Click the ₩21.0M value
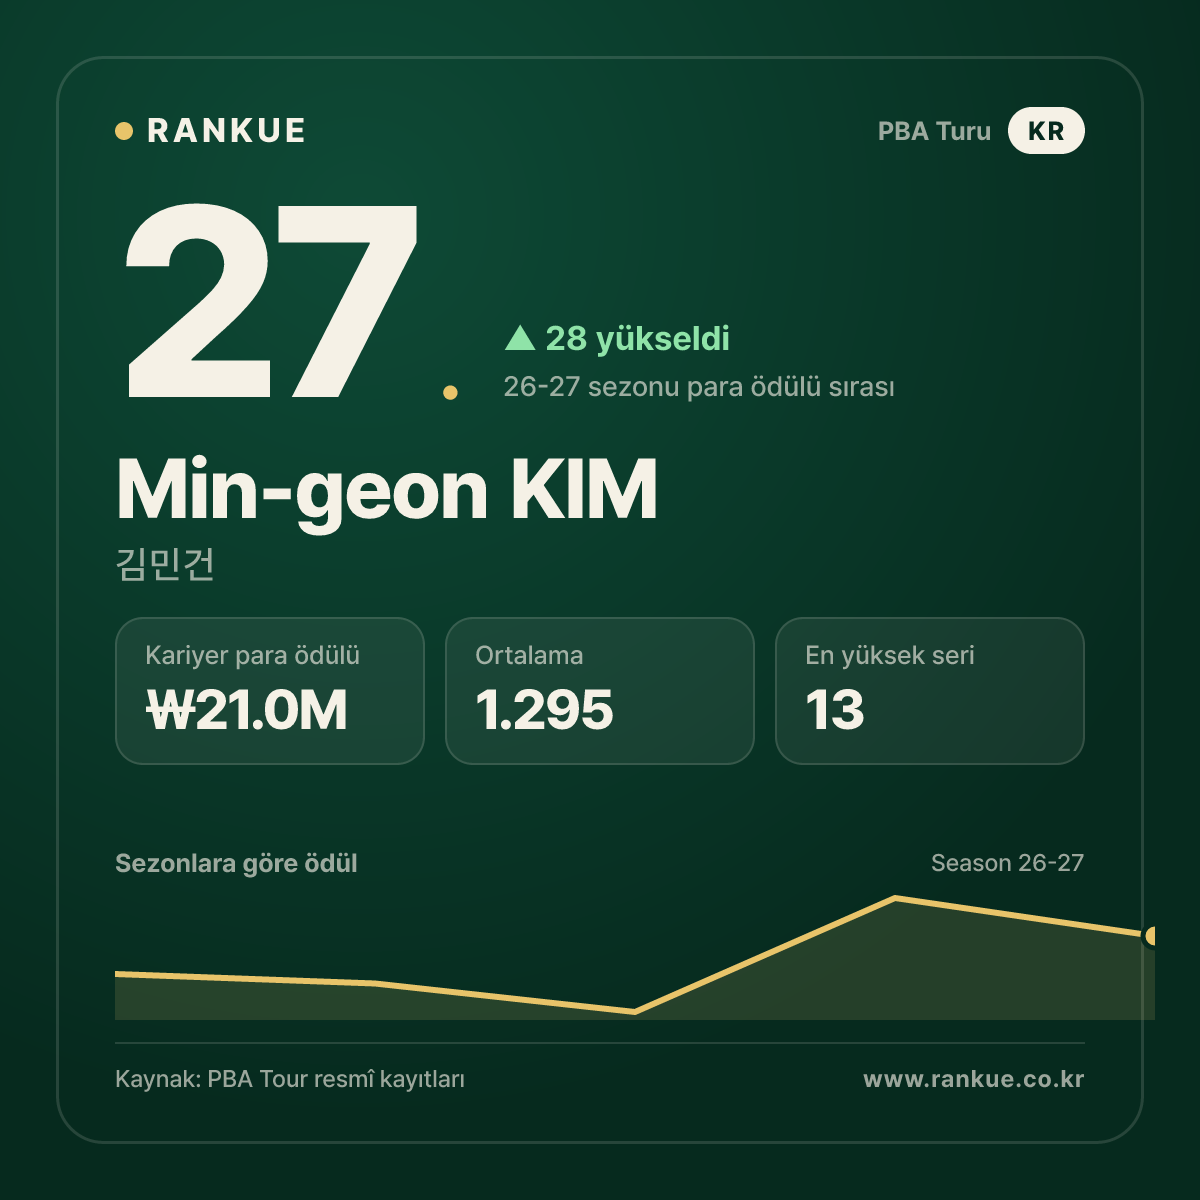 click(x=247, y=710)
